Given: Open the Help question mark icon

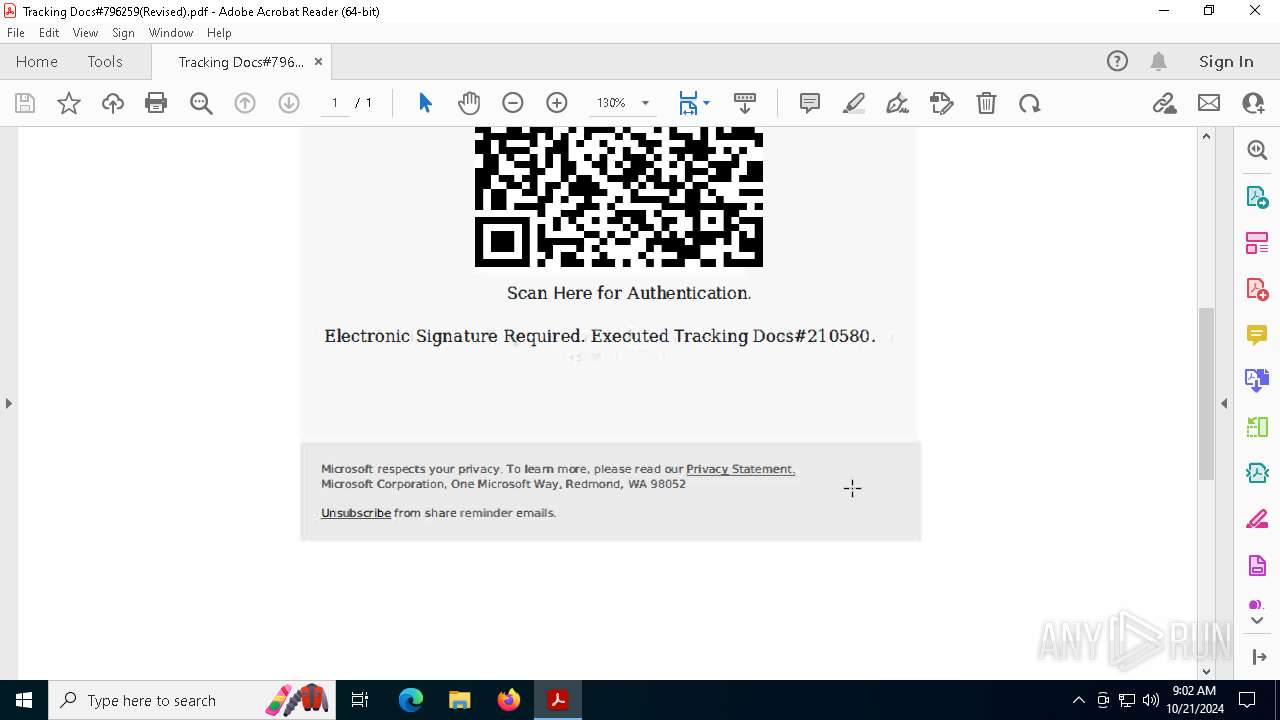Looking at the screenshot, I should [x=1117, y=61].
